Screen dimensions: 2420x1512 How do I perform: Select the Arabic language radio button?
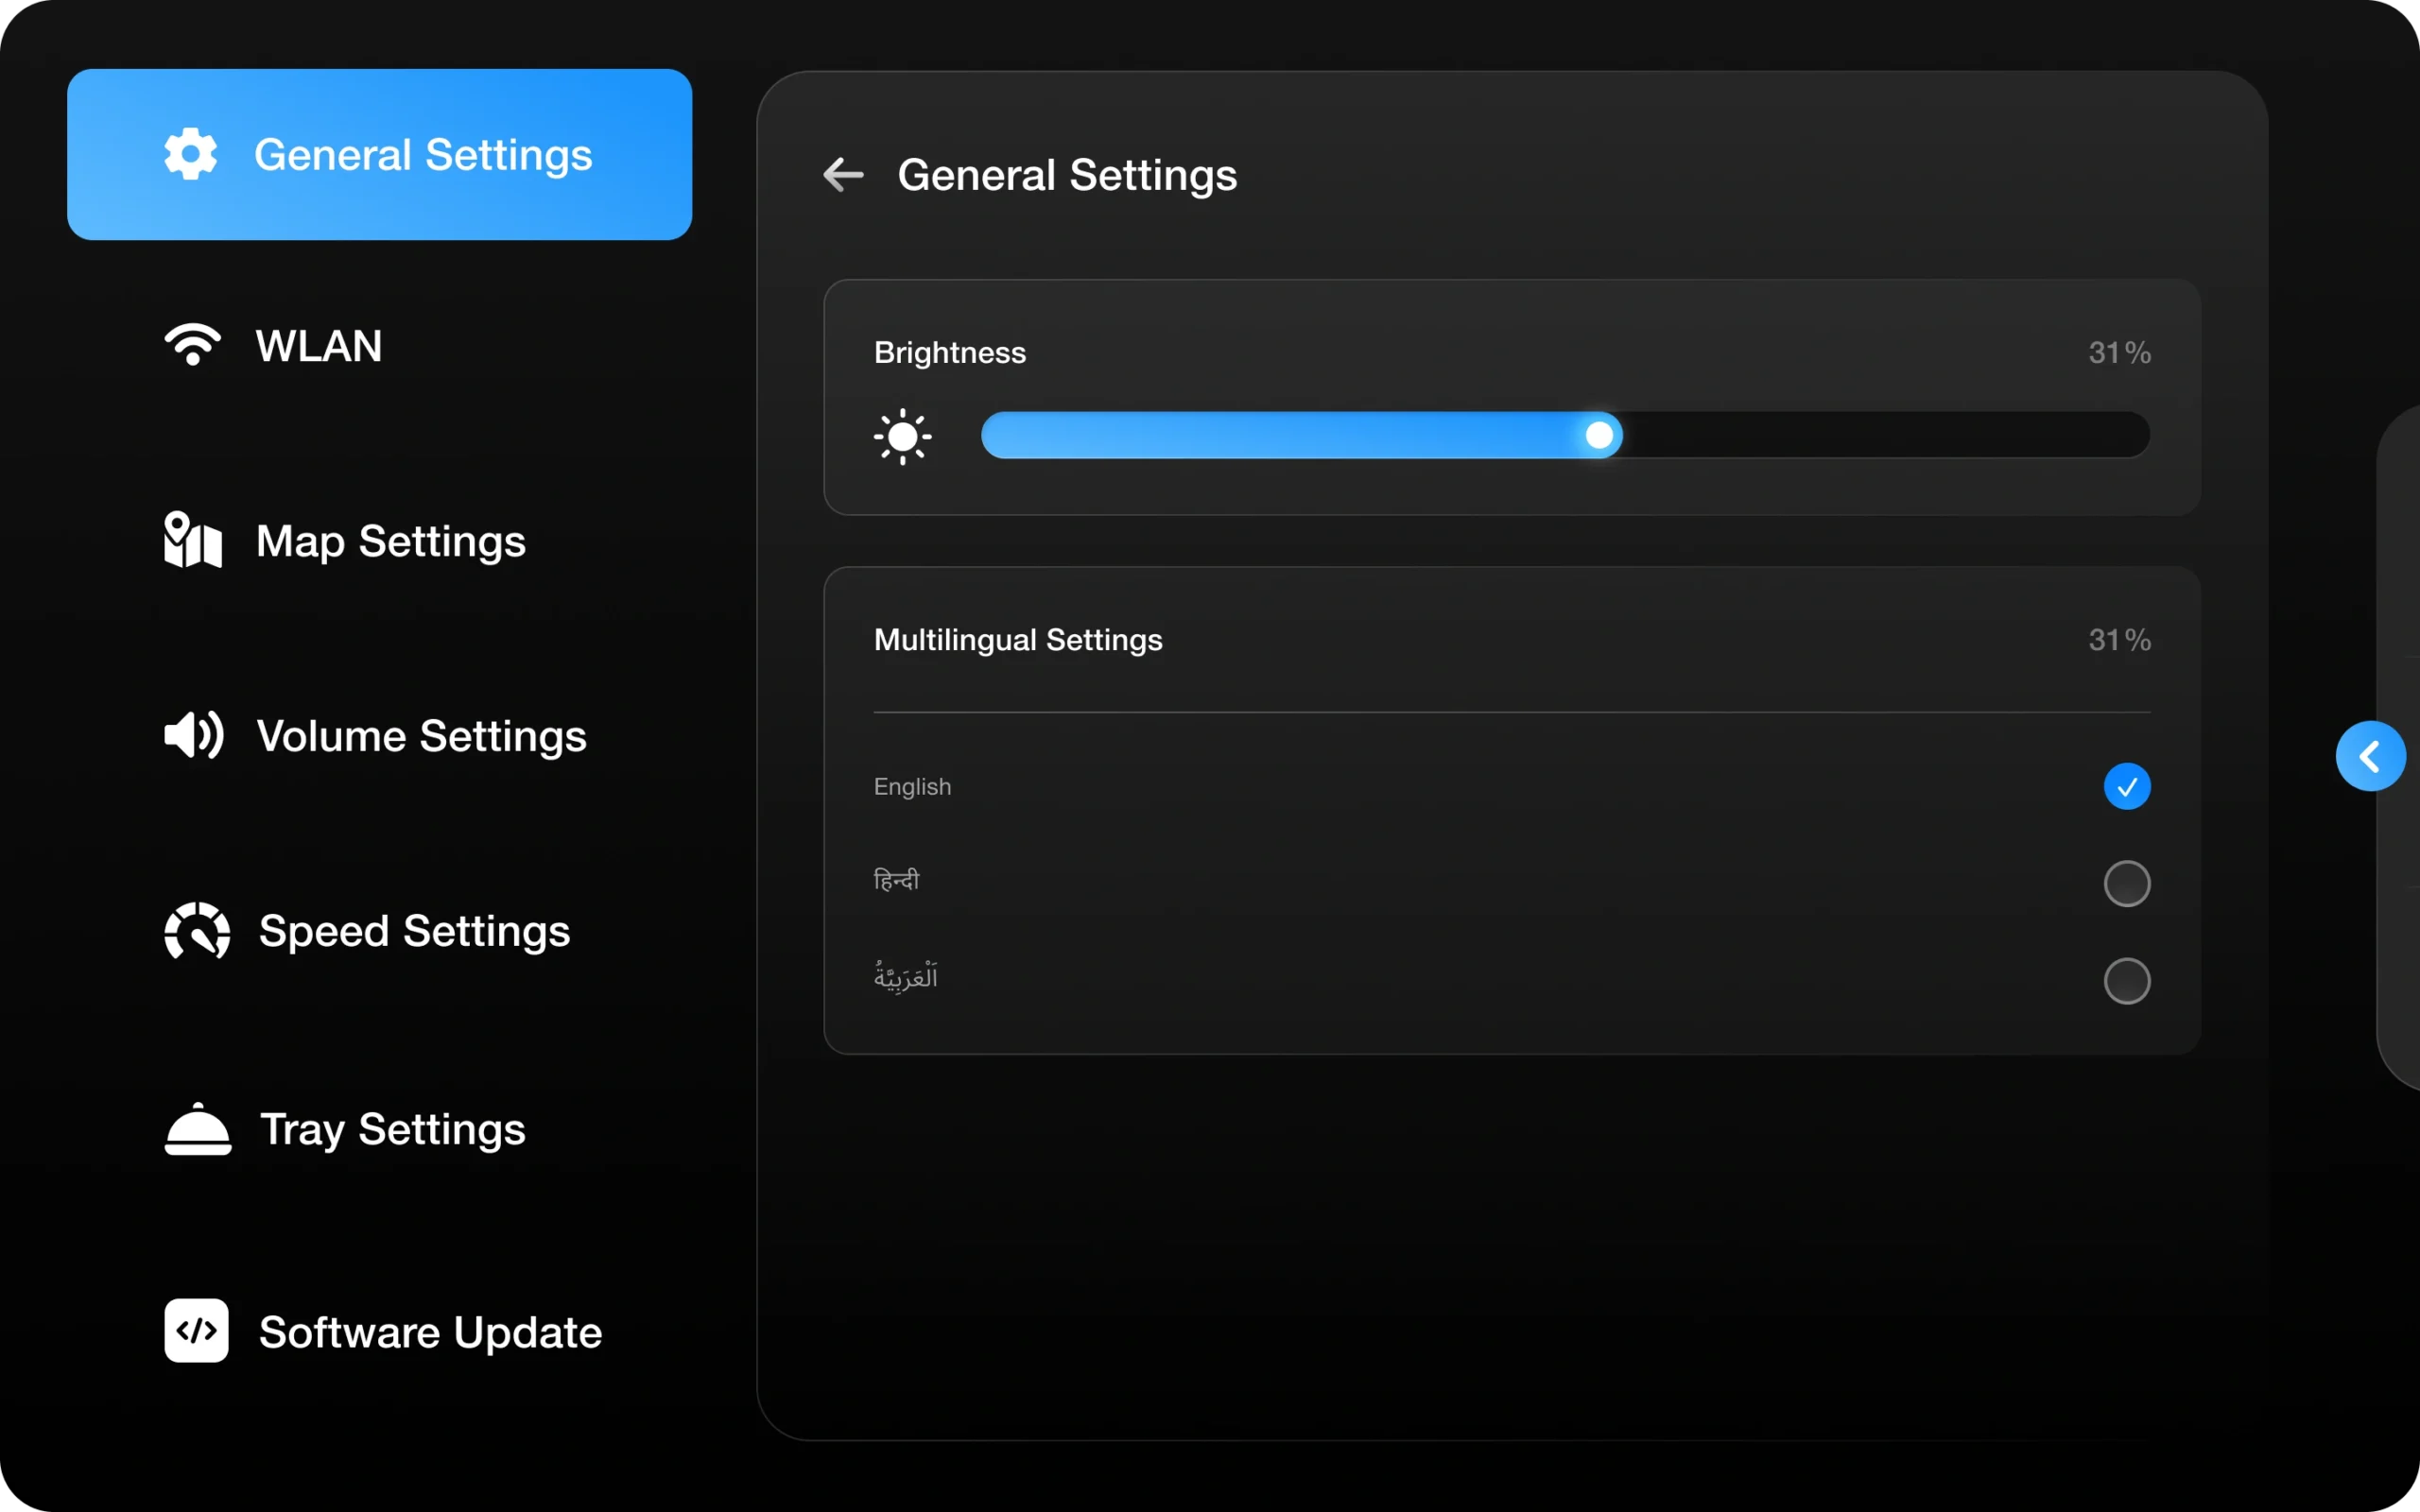2126,981
